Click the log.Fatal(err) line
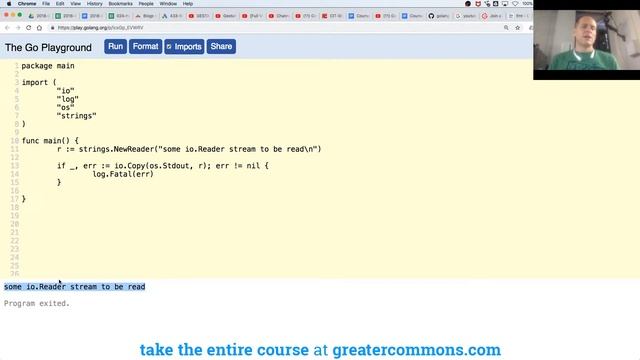The height and width of the screenshot is (360, 640). pos(123,174)
